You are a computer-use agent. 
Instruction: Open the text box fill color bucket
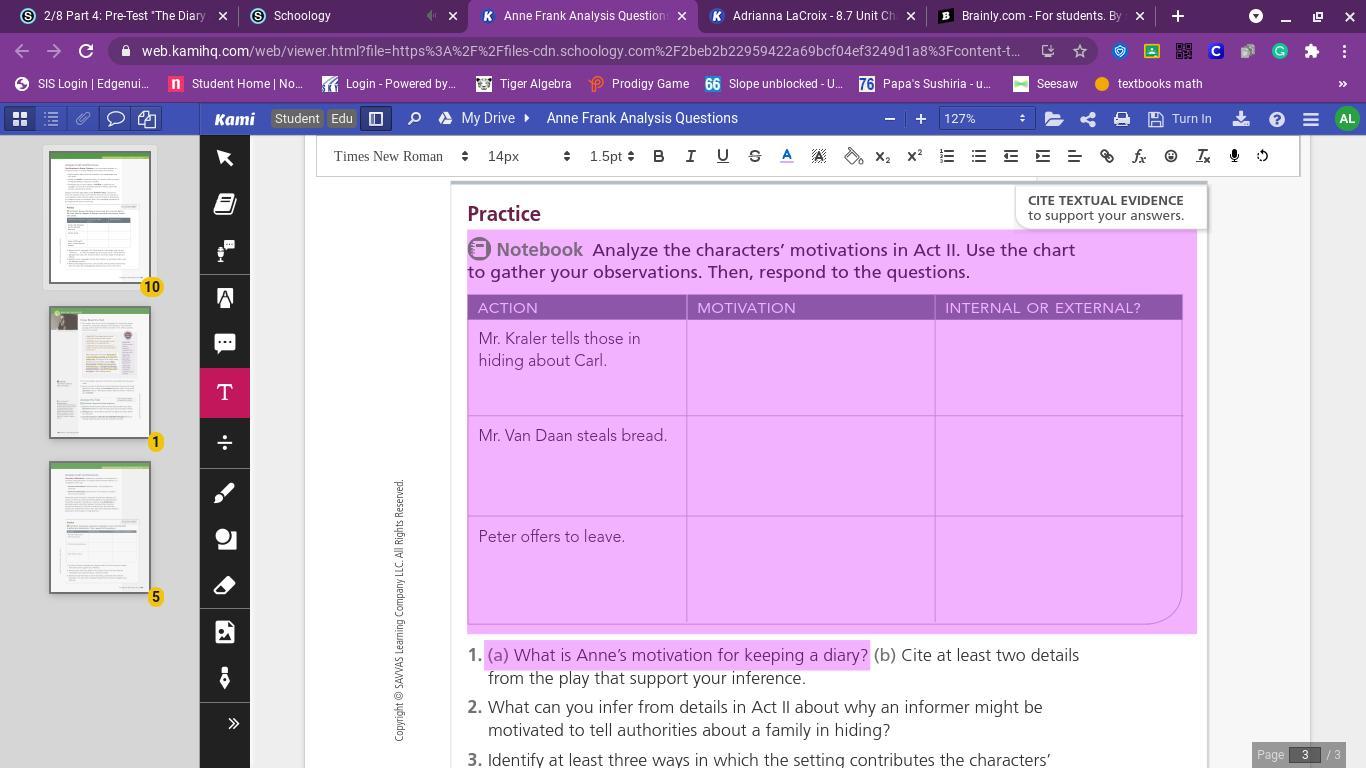coord(853,156)
